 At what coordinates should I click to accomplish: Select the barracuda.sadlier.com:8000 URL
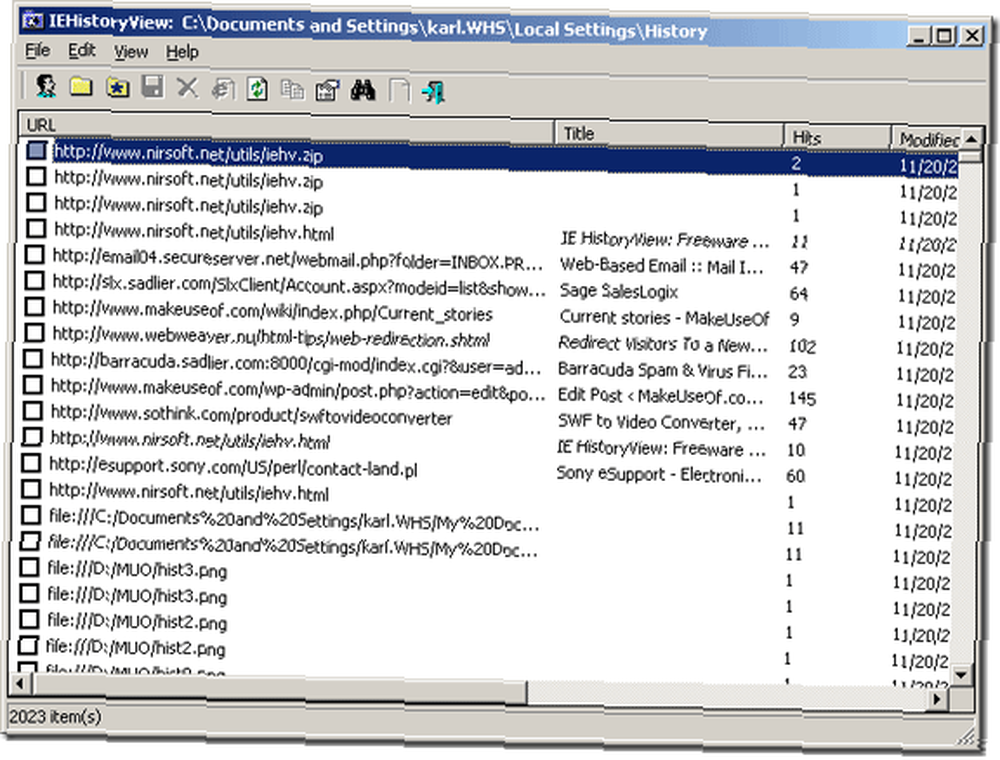(x=296, y=364)
